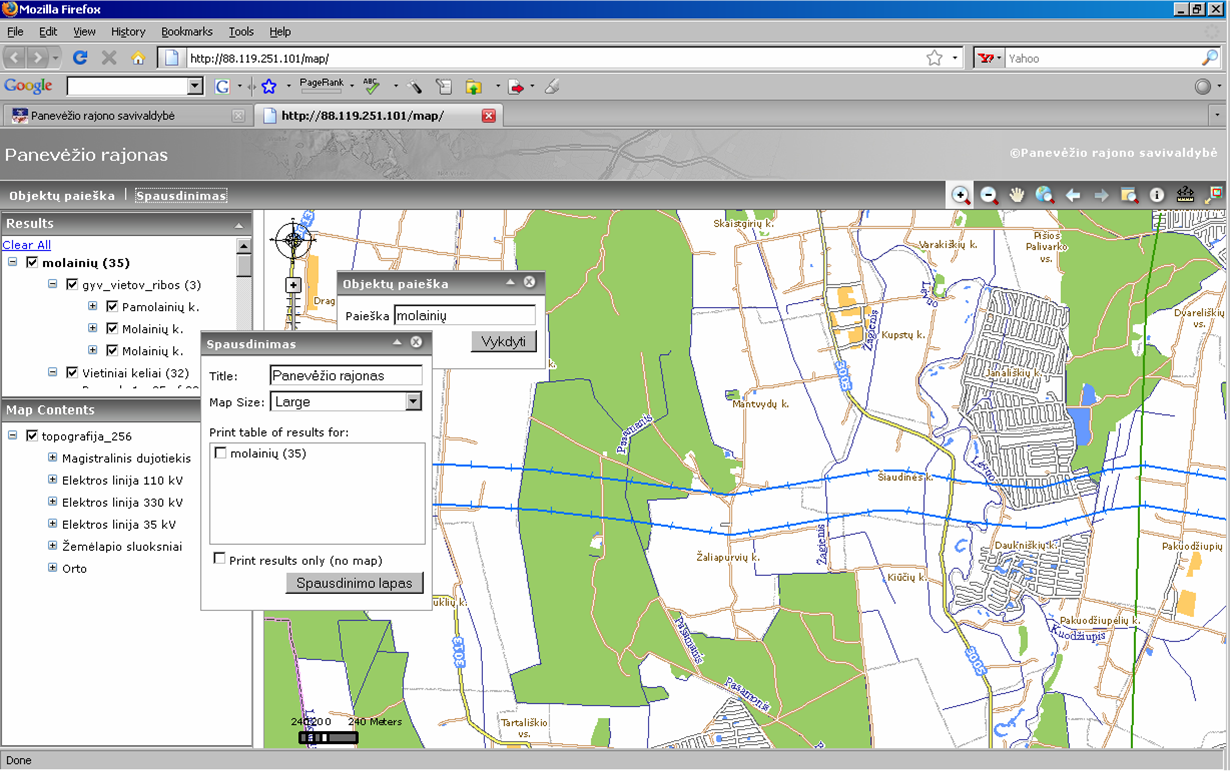The width and height of the screenshot is (1230, 771).
Task: Click the PageRank indicator bar
Action: point(321,87)
